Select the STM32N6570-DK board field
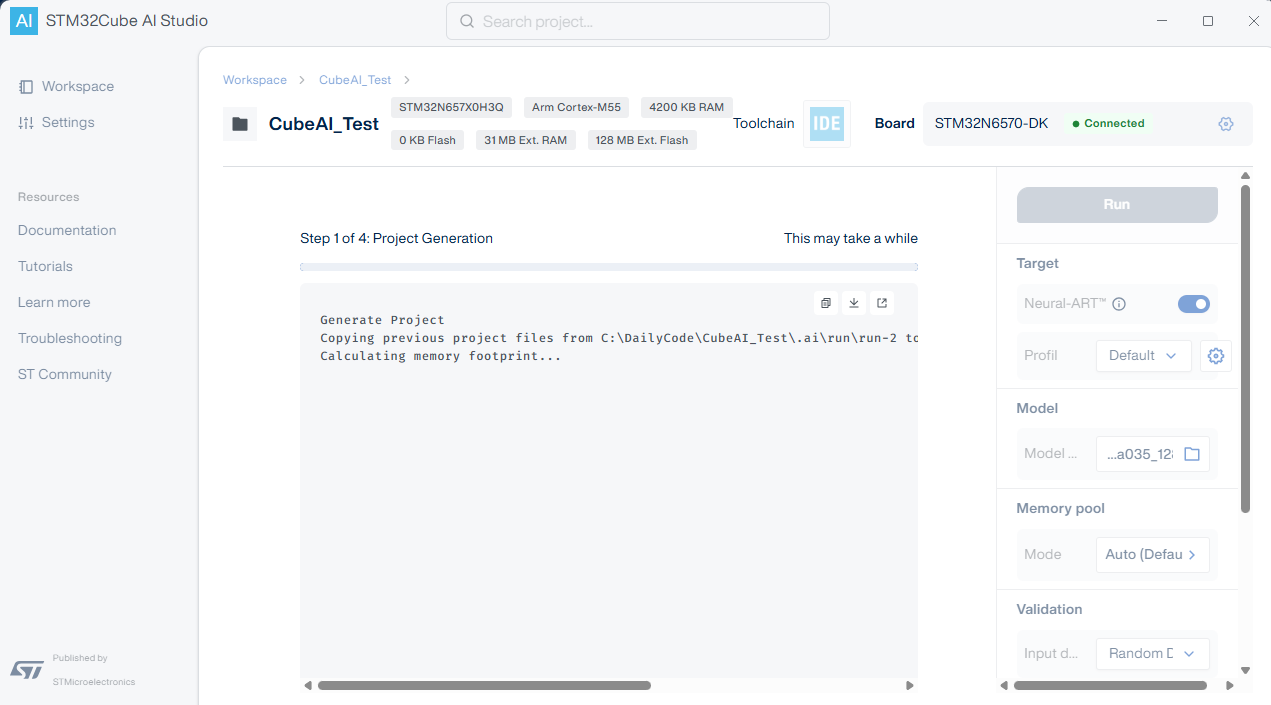The height and width of the screenshot is (705, 1271). (1087, 124)
